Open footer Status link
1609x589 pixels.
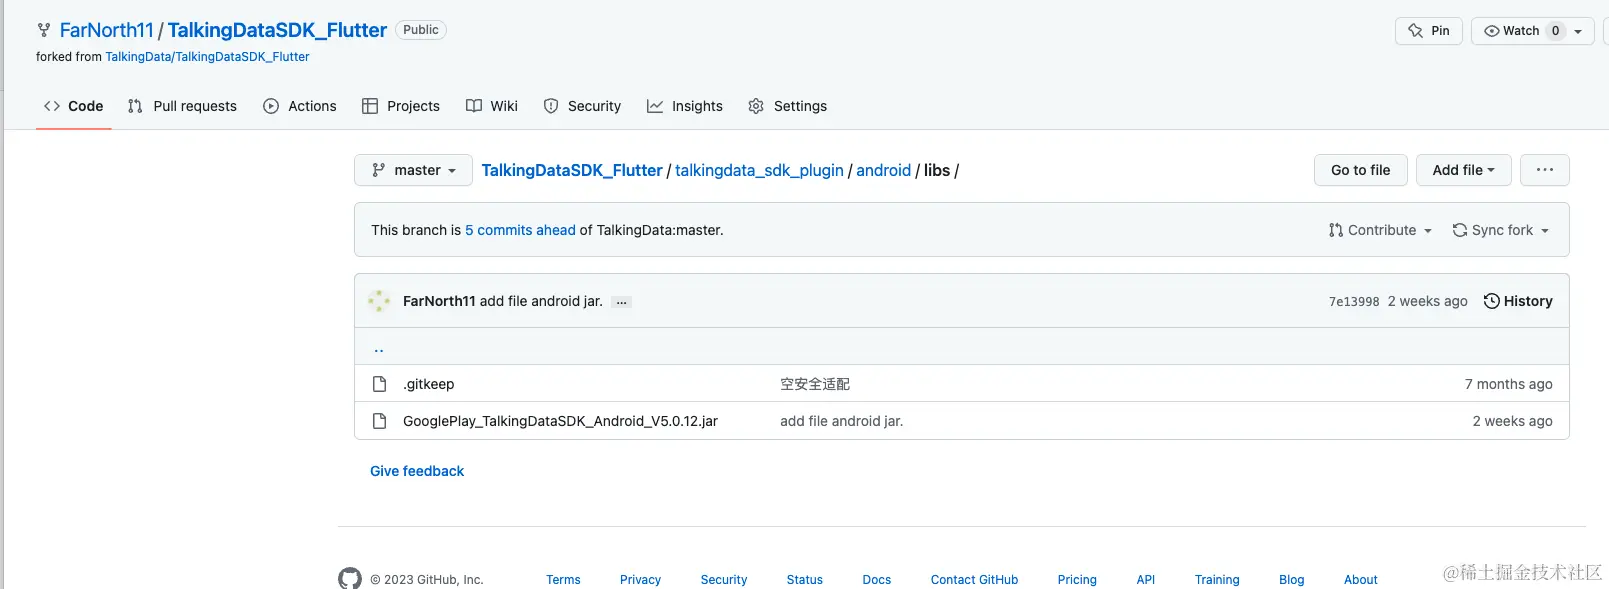pyautogui.click(x=805, y=579)
